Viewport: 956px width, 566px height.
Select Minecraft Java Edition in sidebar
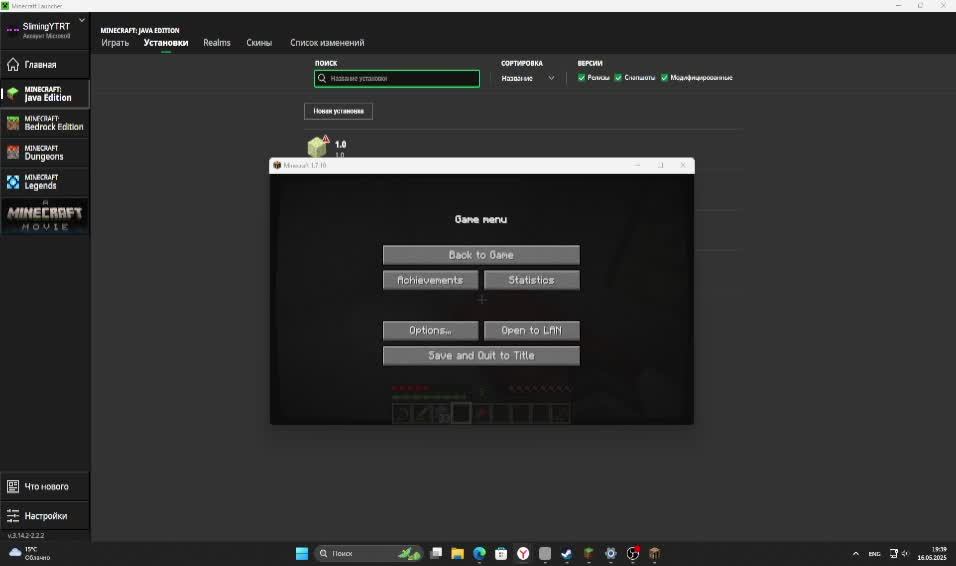[45, 94]
